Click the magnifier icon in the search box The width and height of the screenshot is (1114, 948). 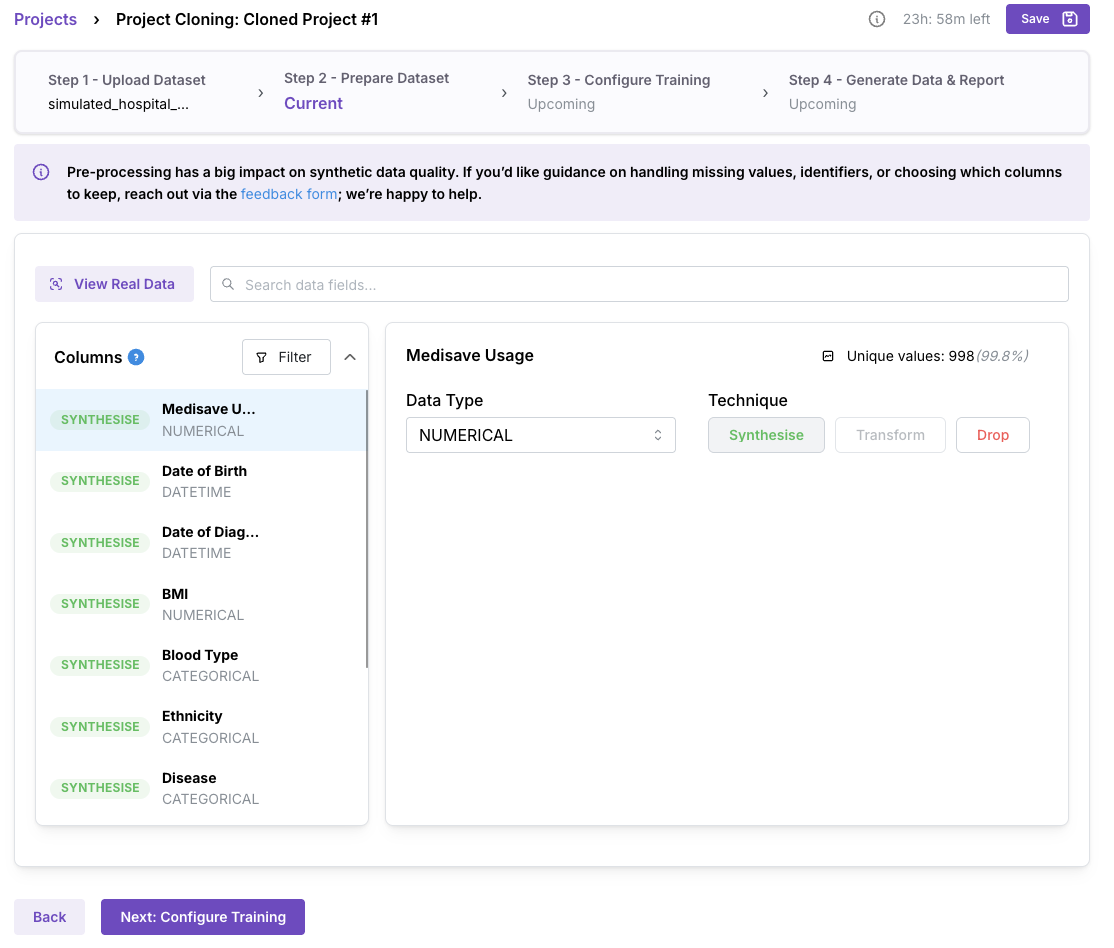228,284
